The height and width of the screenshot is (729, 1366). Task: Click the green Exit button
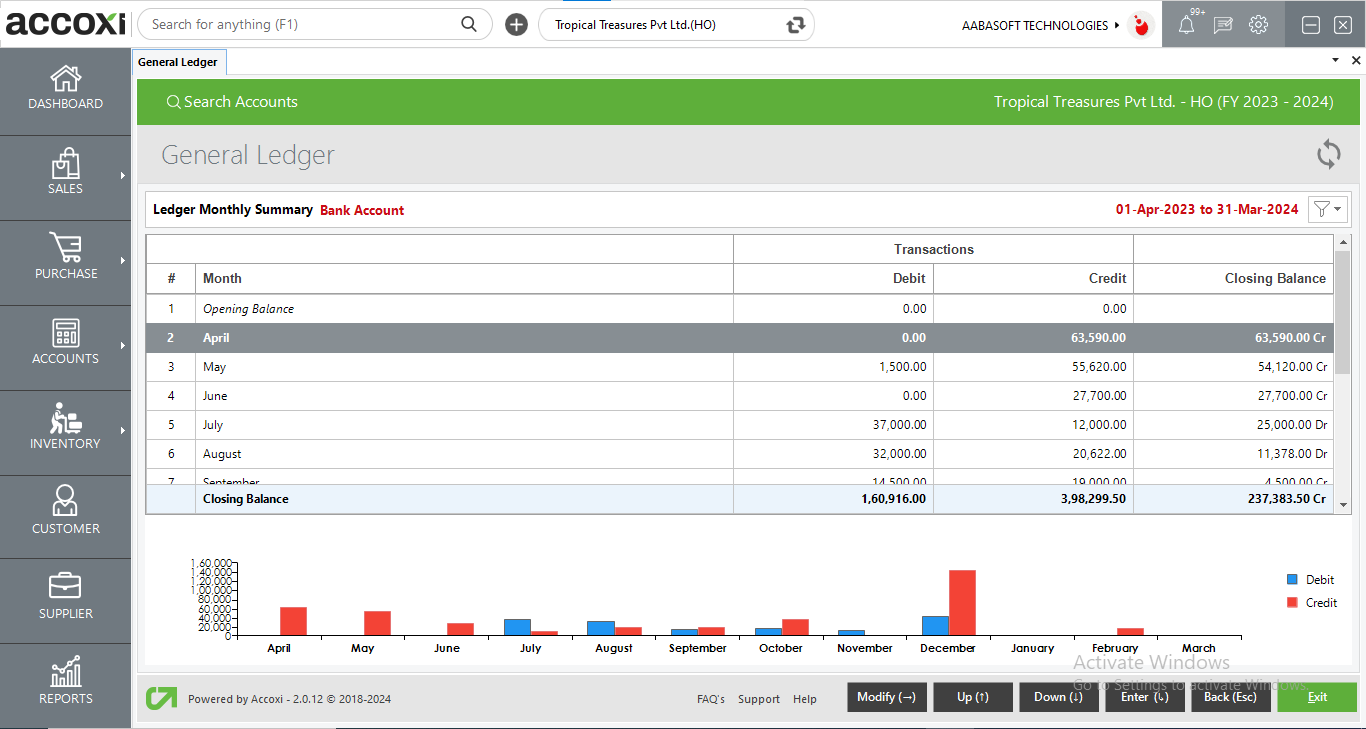point(1316,697)
